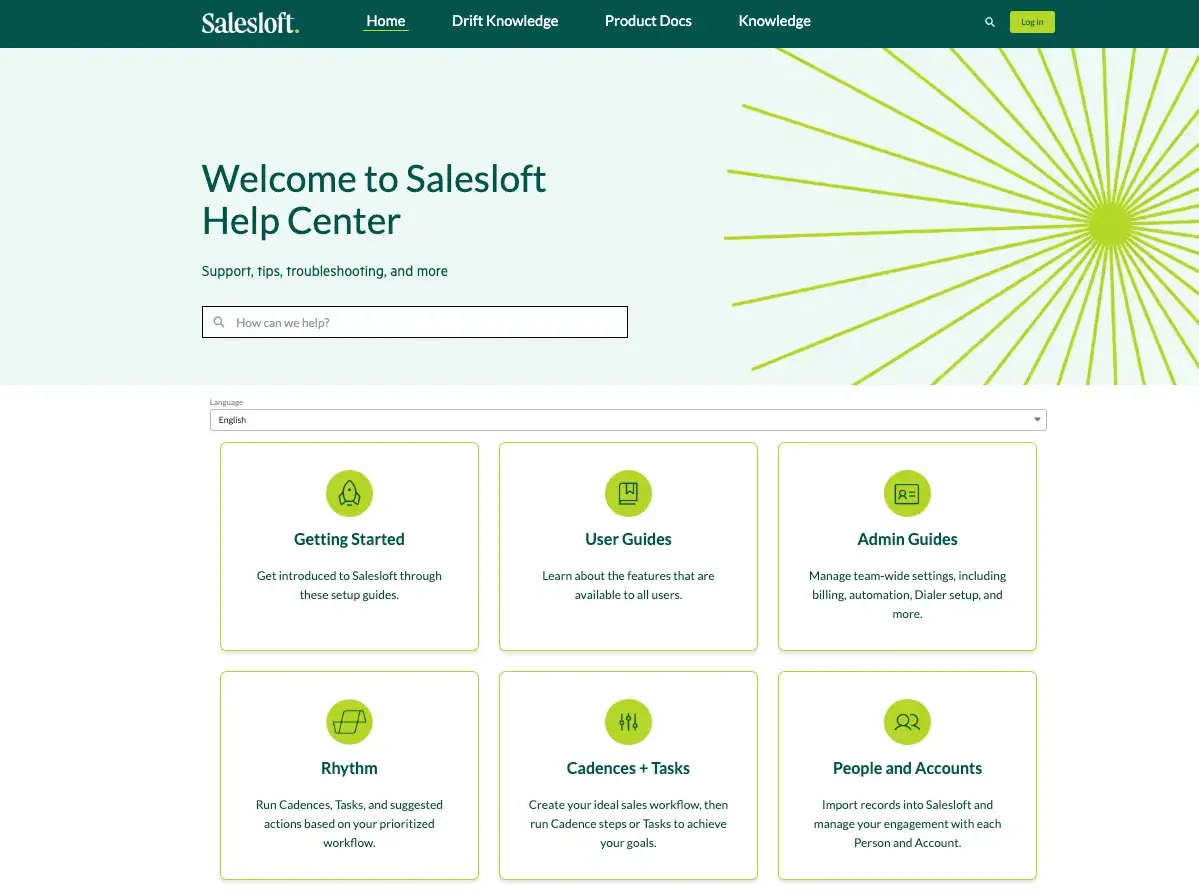Screen dimensions: 1199x893
Task: Click the Log in button
Action: click(1032, 21)
